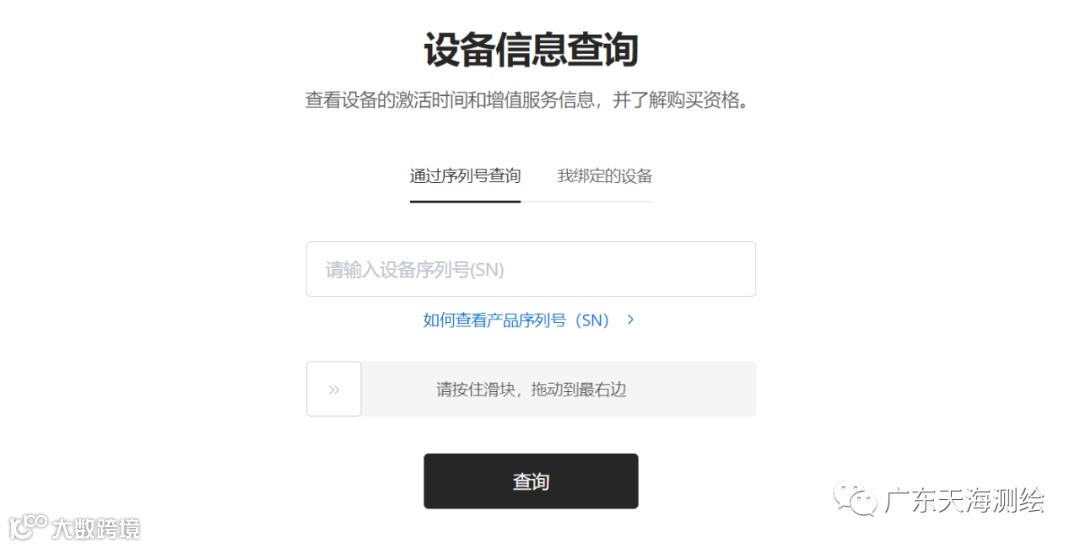
Task: Select the 通过序列号查询 tab
Action: [x=465, y=176]
